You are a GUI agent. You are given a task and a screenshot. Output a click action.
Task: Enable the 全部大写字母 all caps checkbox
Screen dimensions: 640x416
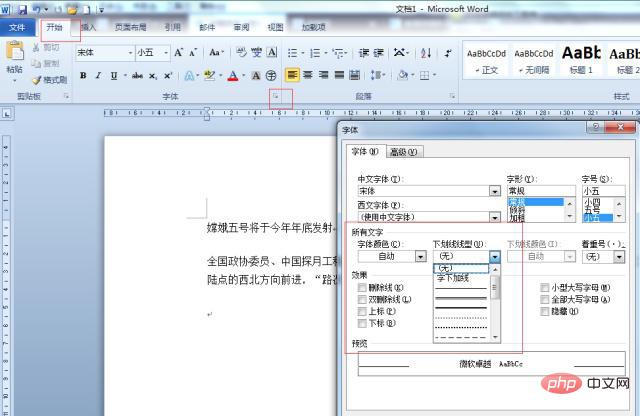(x=545, y=299)
